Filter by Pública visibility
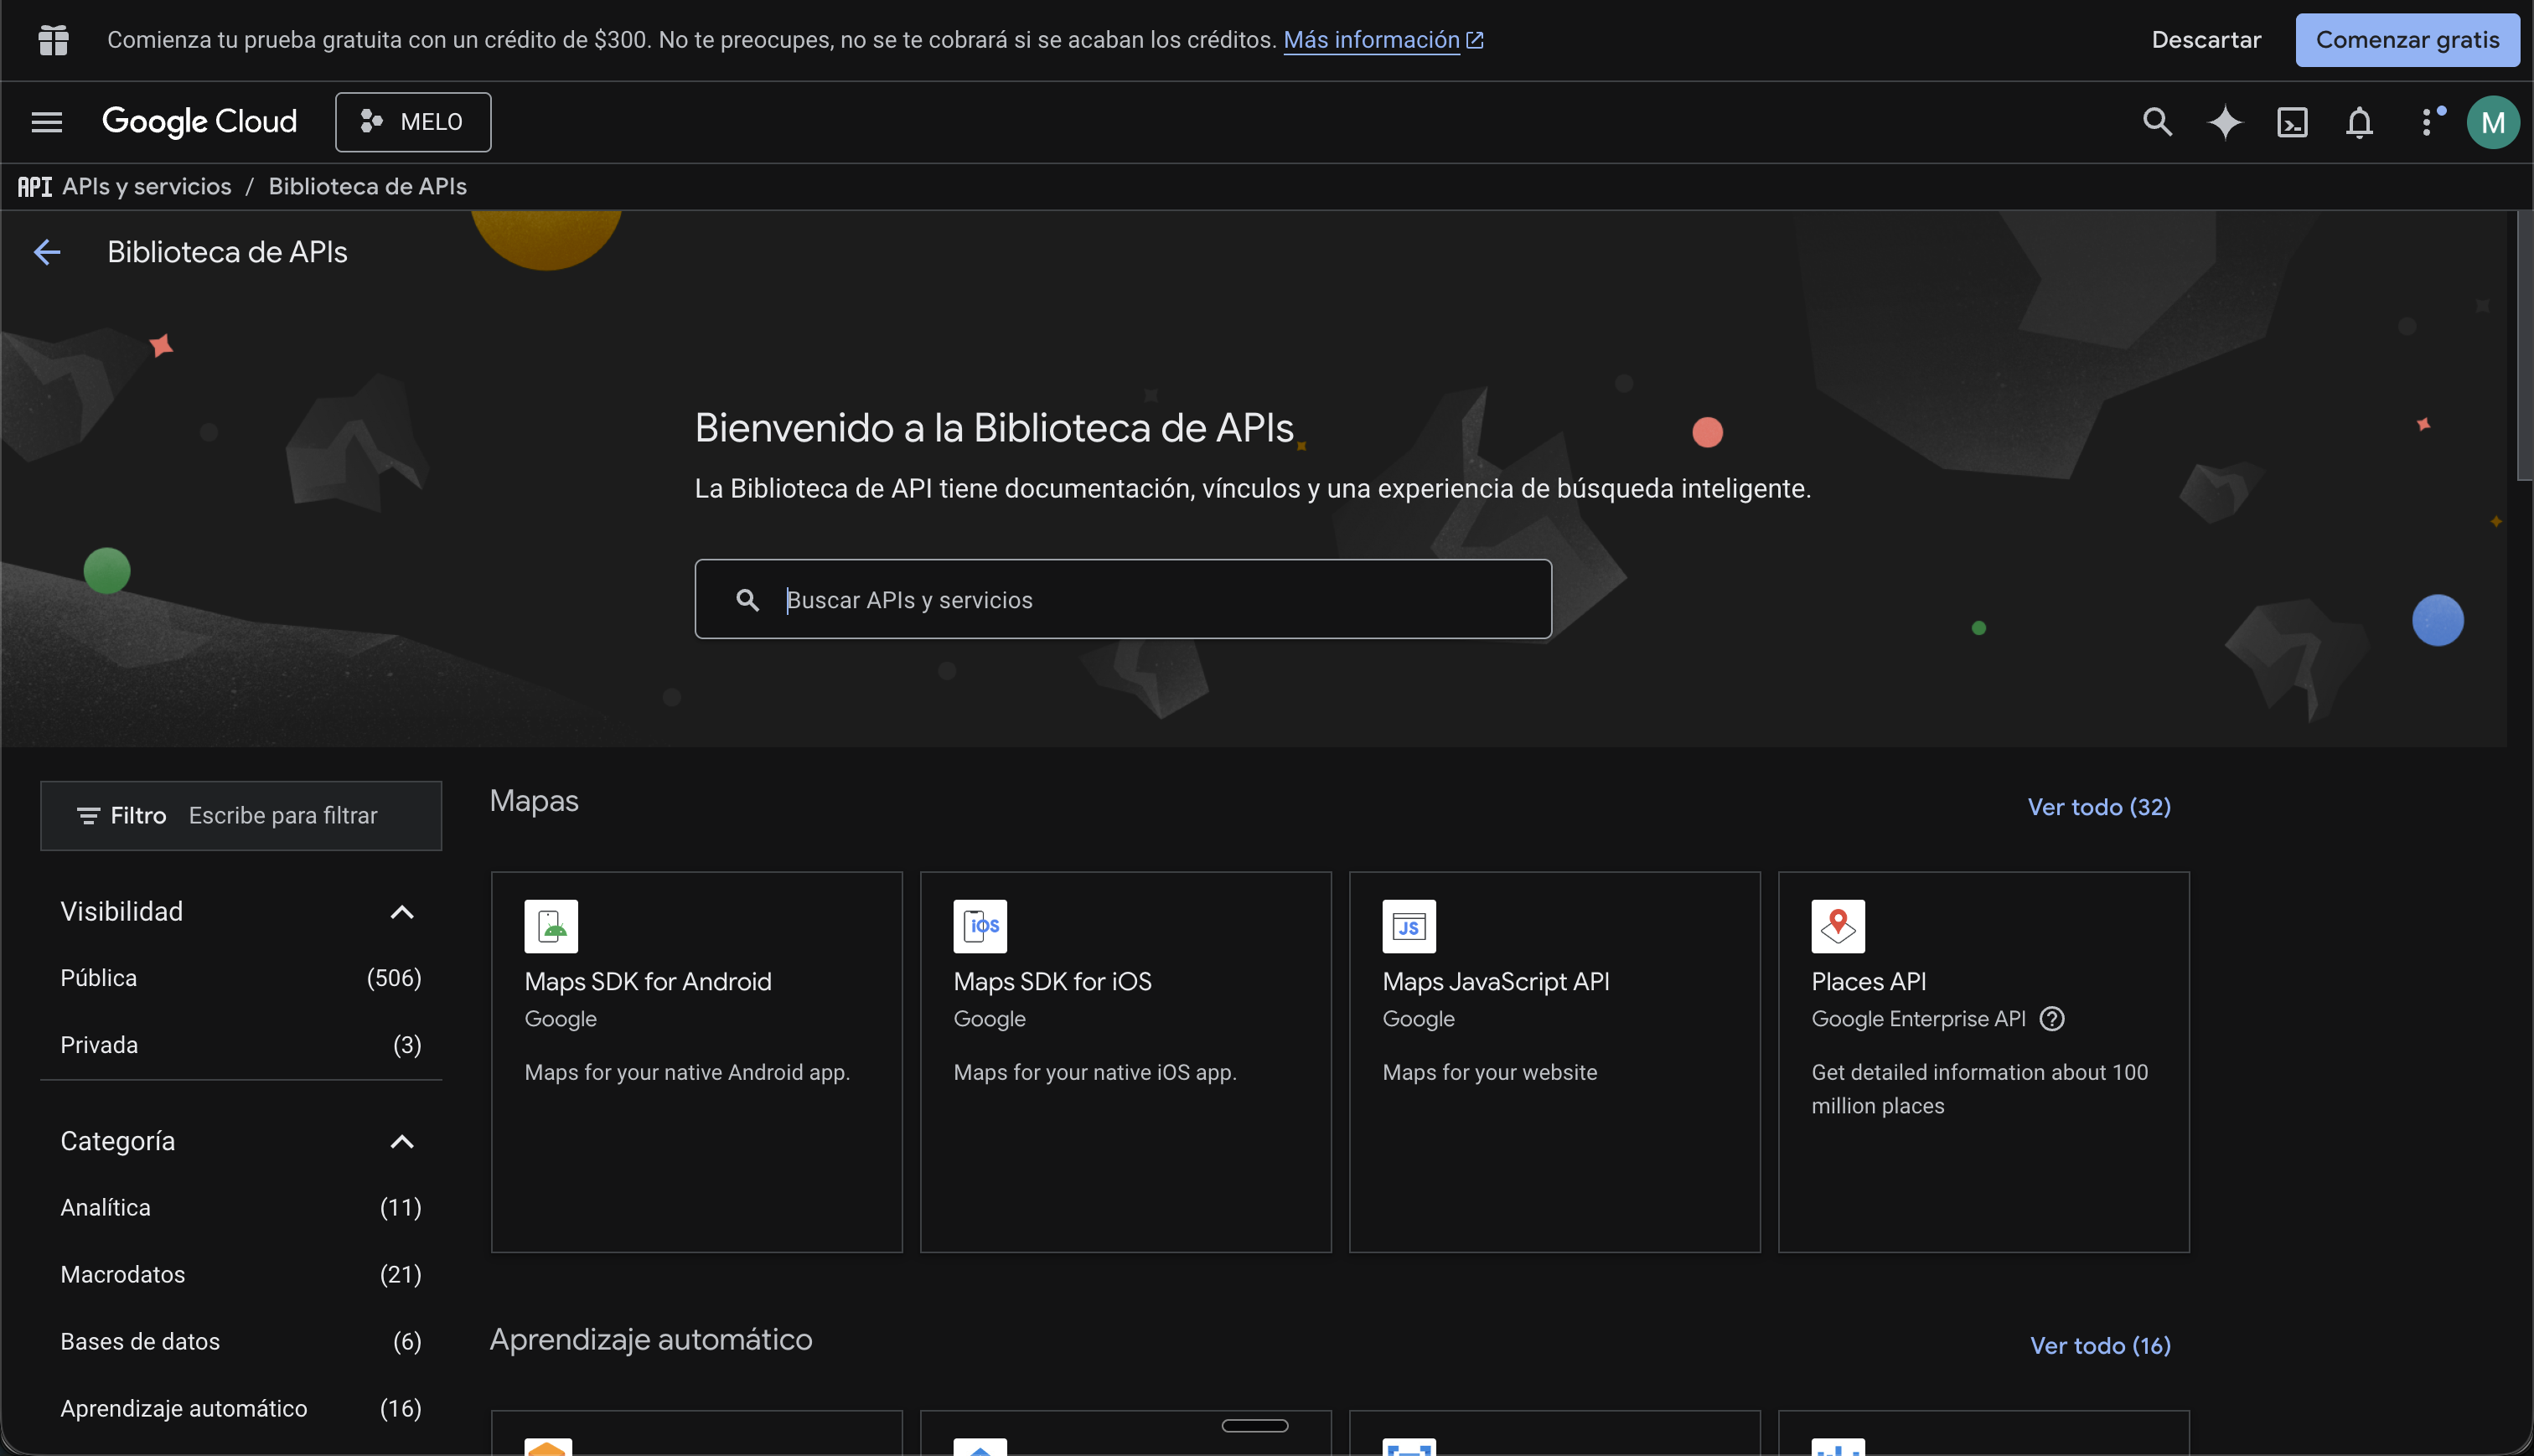 pos(98,977)
